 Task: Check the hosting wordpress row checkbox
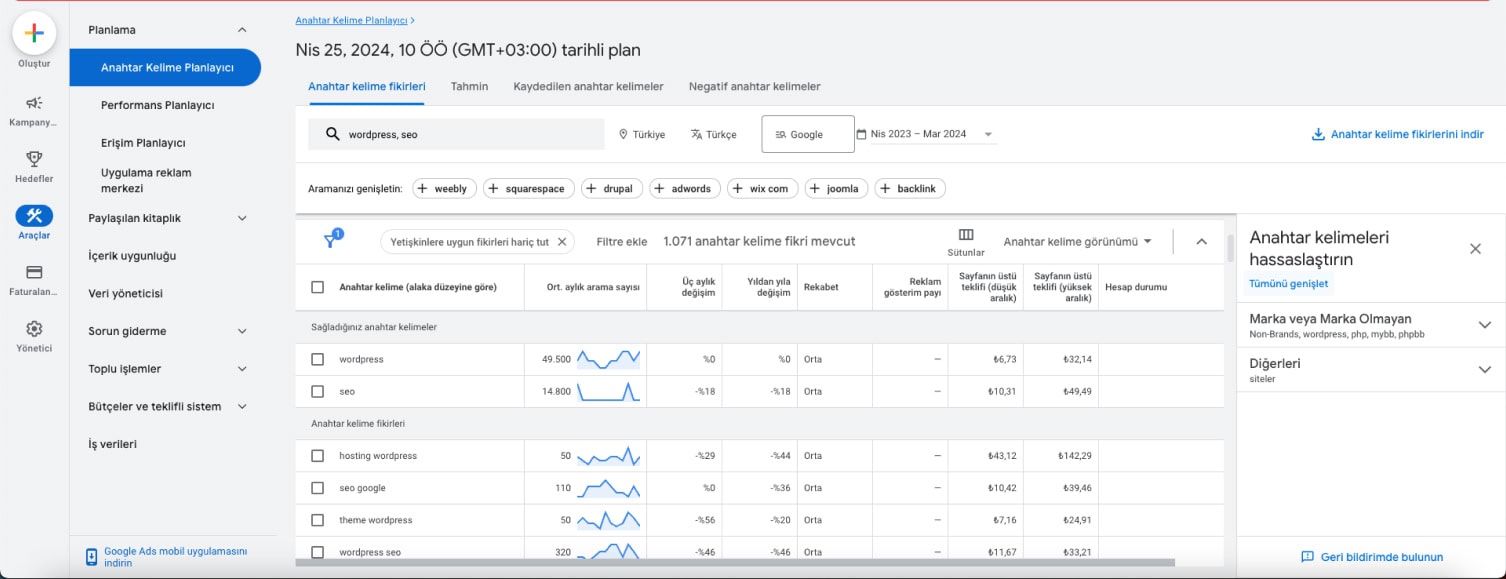click(x=318, y=456)
